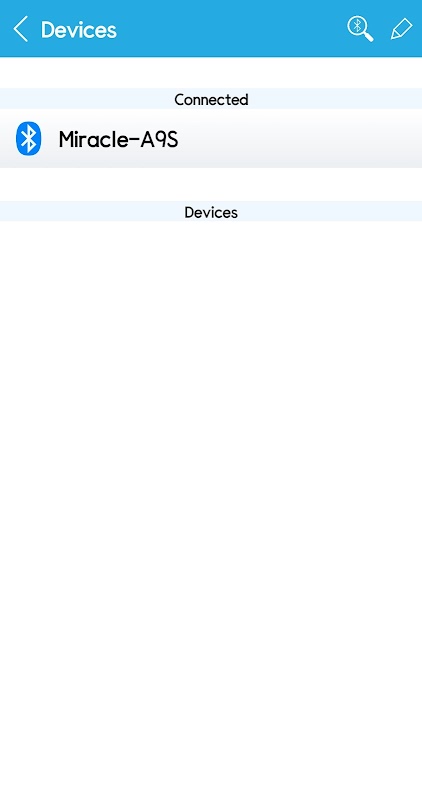This screenshot has width=422, height=800.
Task: Tap the Bluetooth search magnifier icon
Action: 360,29
